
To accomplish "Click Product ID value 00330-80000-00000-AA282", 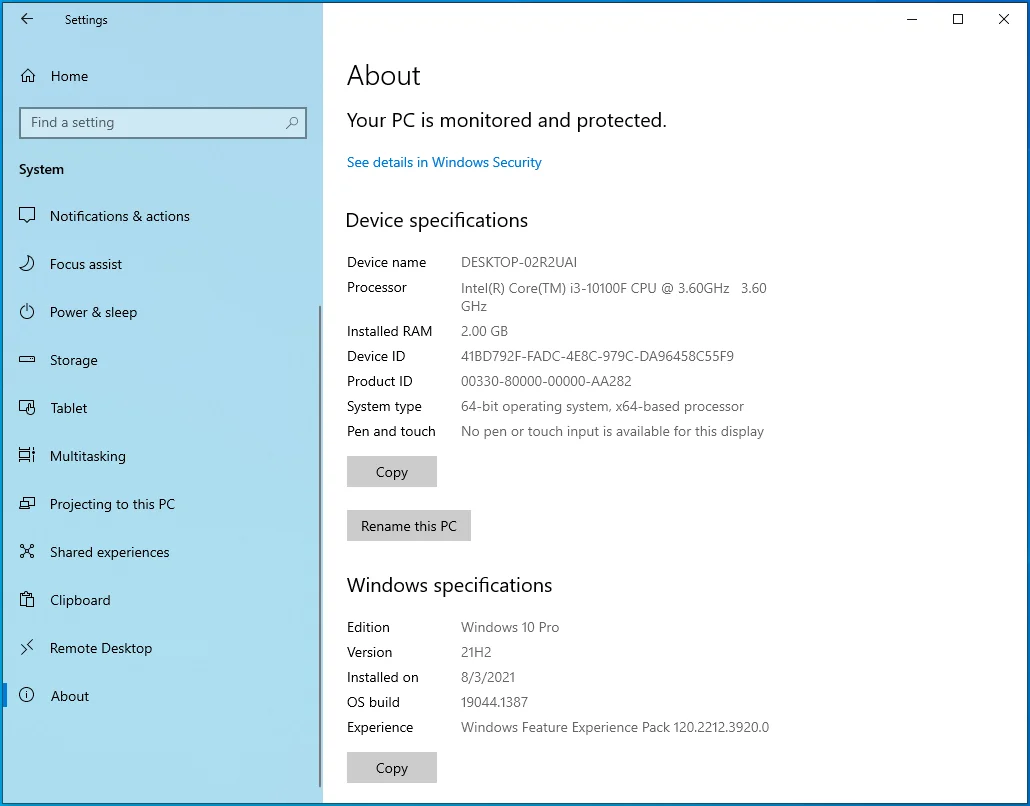I will coord(546,381).
